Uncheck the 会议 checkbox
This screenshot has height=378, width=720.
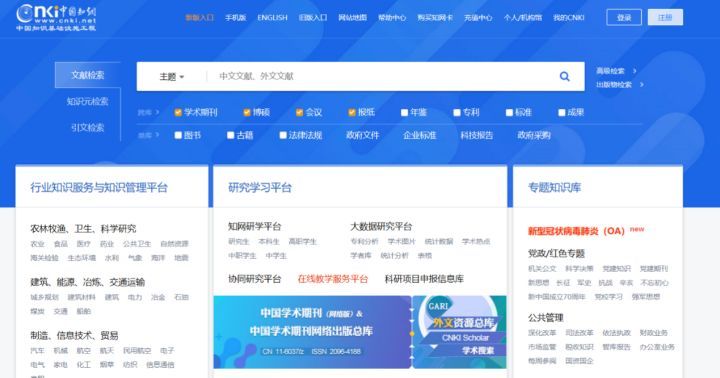pyautogui.click(x=299, y=113)
